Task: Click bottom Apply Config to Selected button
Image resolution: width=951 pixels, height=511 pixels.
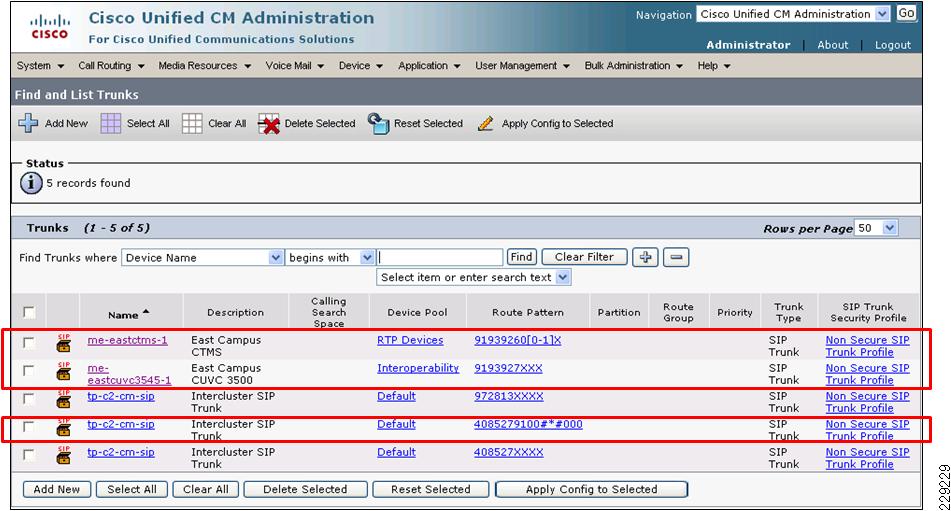Action: point(591,489)
